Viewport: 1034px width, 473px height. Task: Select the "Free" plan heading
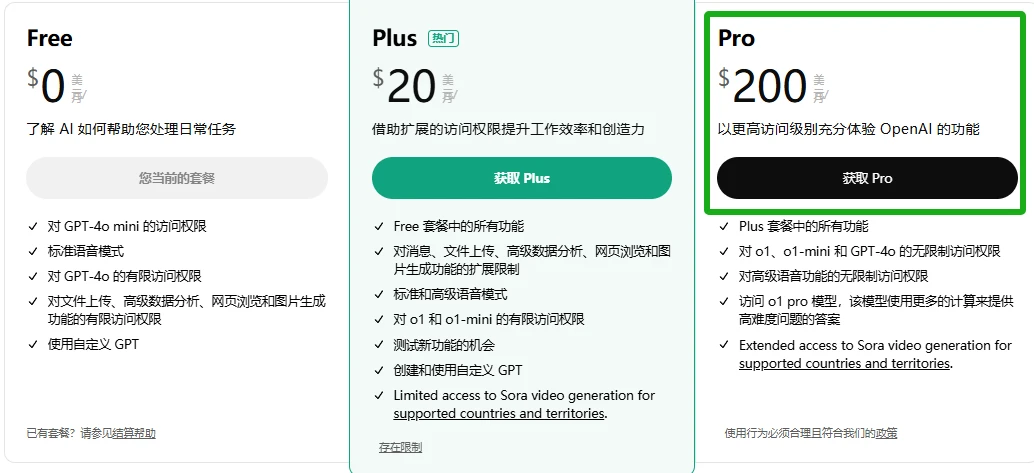49,38
